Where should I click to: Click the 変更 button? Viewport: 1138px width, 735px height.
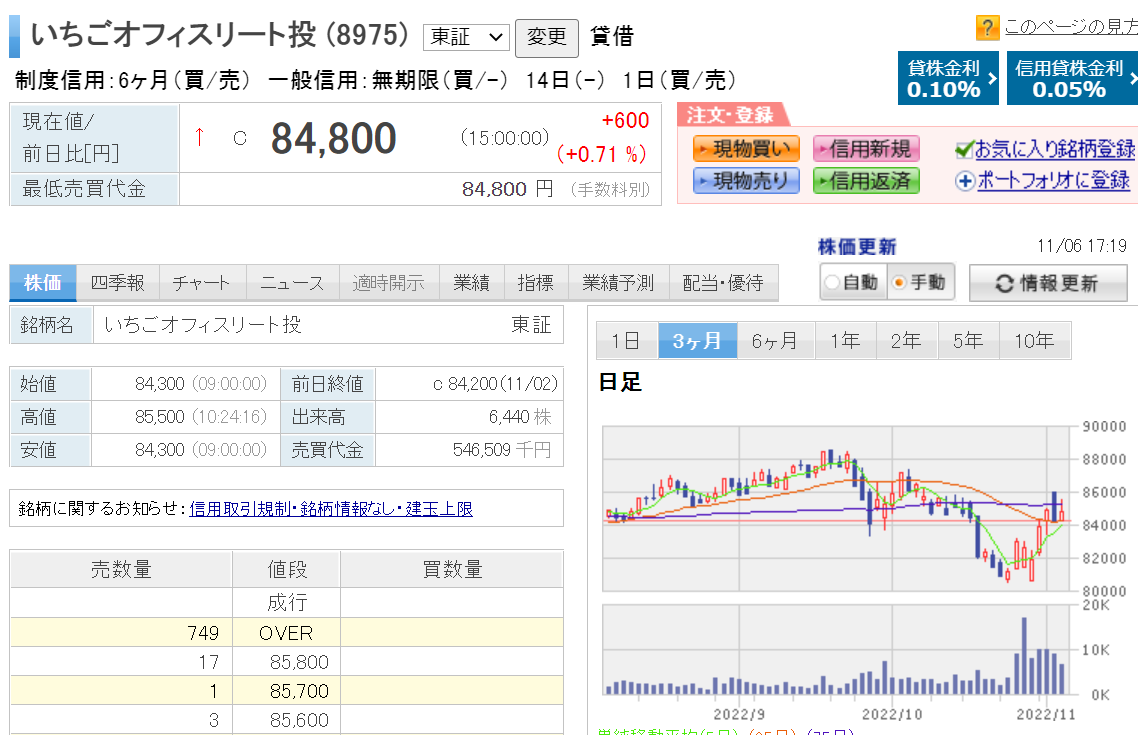[x=547, y=38]
